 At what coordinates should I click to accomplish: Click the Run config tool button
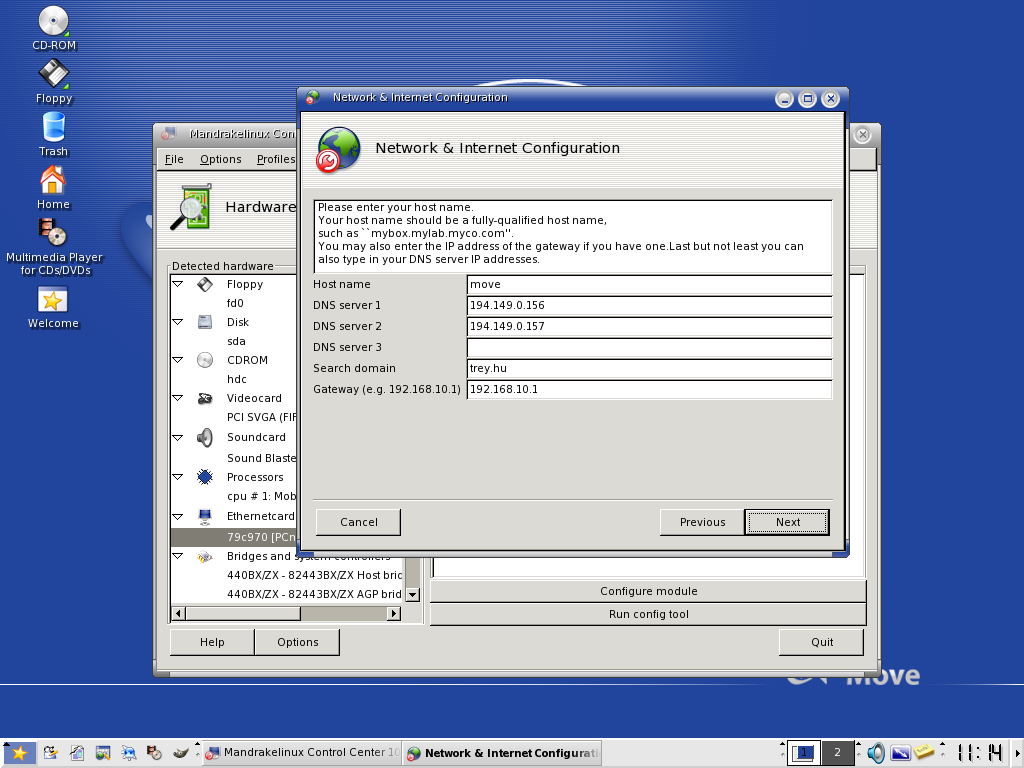pos(648,614)
